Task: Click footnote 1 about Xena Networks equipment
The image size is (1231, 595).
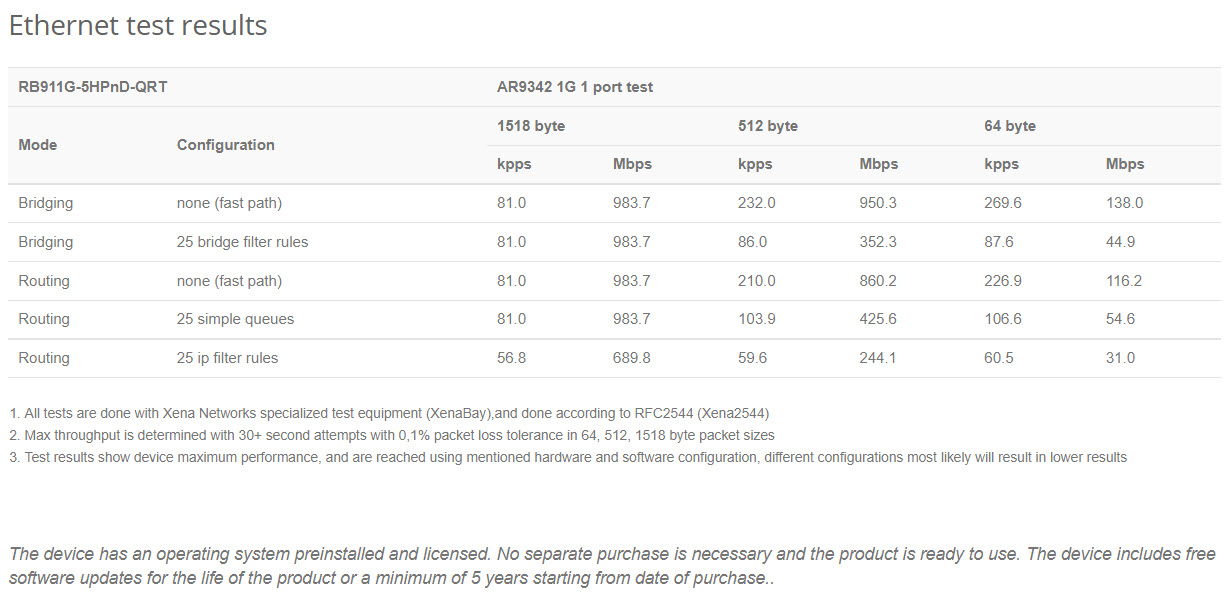Action: click(389, 413)
